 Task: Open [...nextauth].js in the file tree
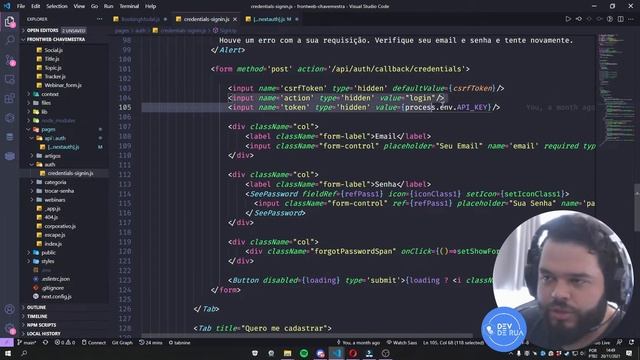pyautogui.click(x=63, y=147)
